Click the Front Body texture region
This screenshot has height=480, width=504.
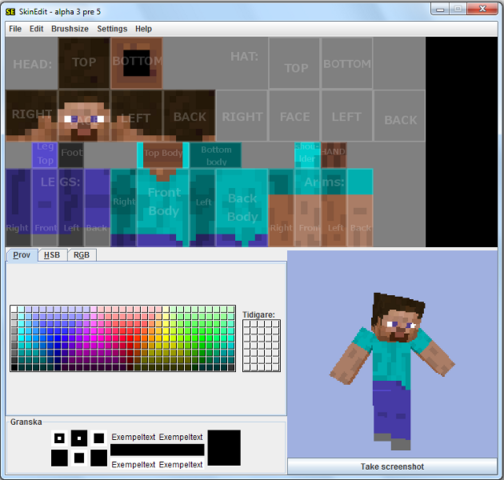(163, 208)
